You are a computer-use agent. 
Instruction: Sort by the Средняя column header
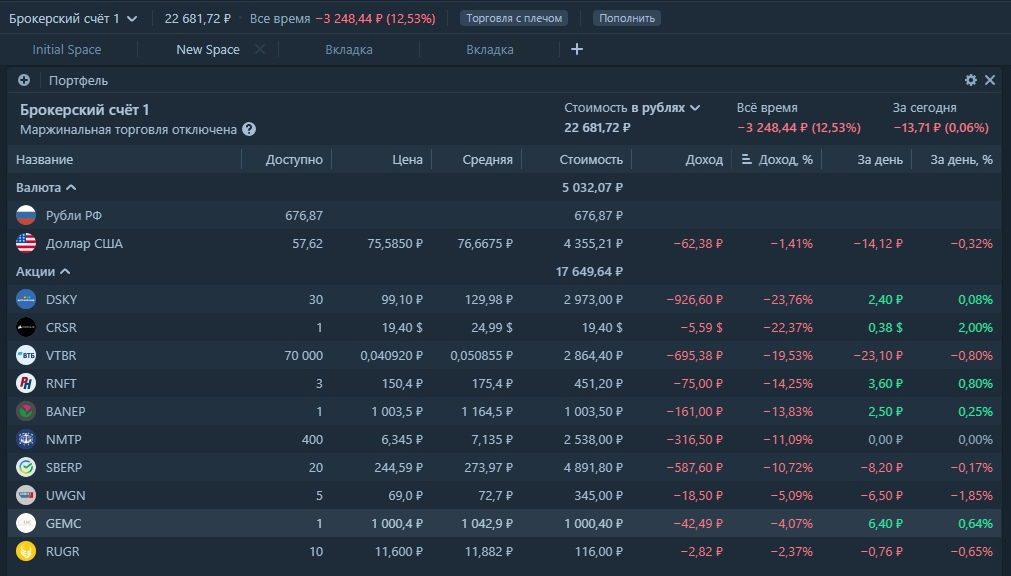point(487,159)
